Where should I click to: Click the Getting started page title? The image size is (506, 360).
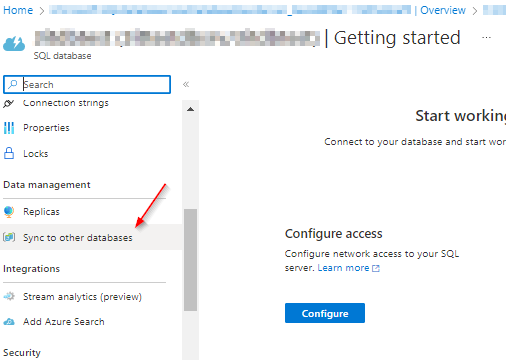point(397,38)
